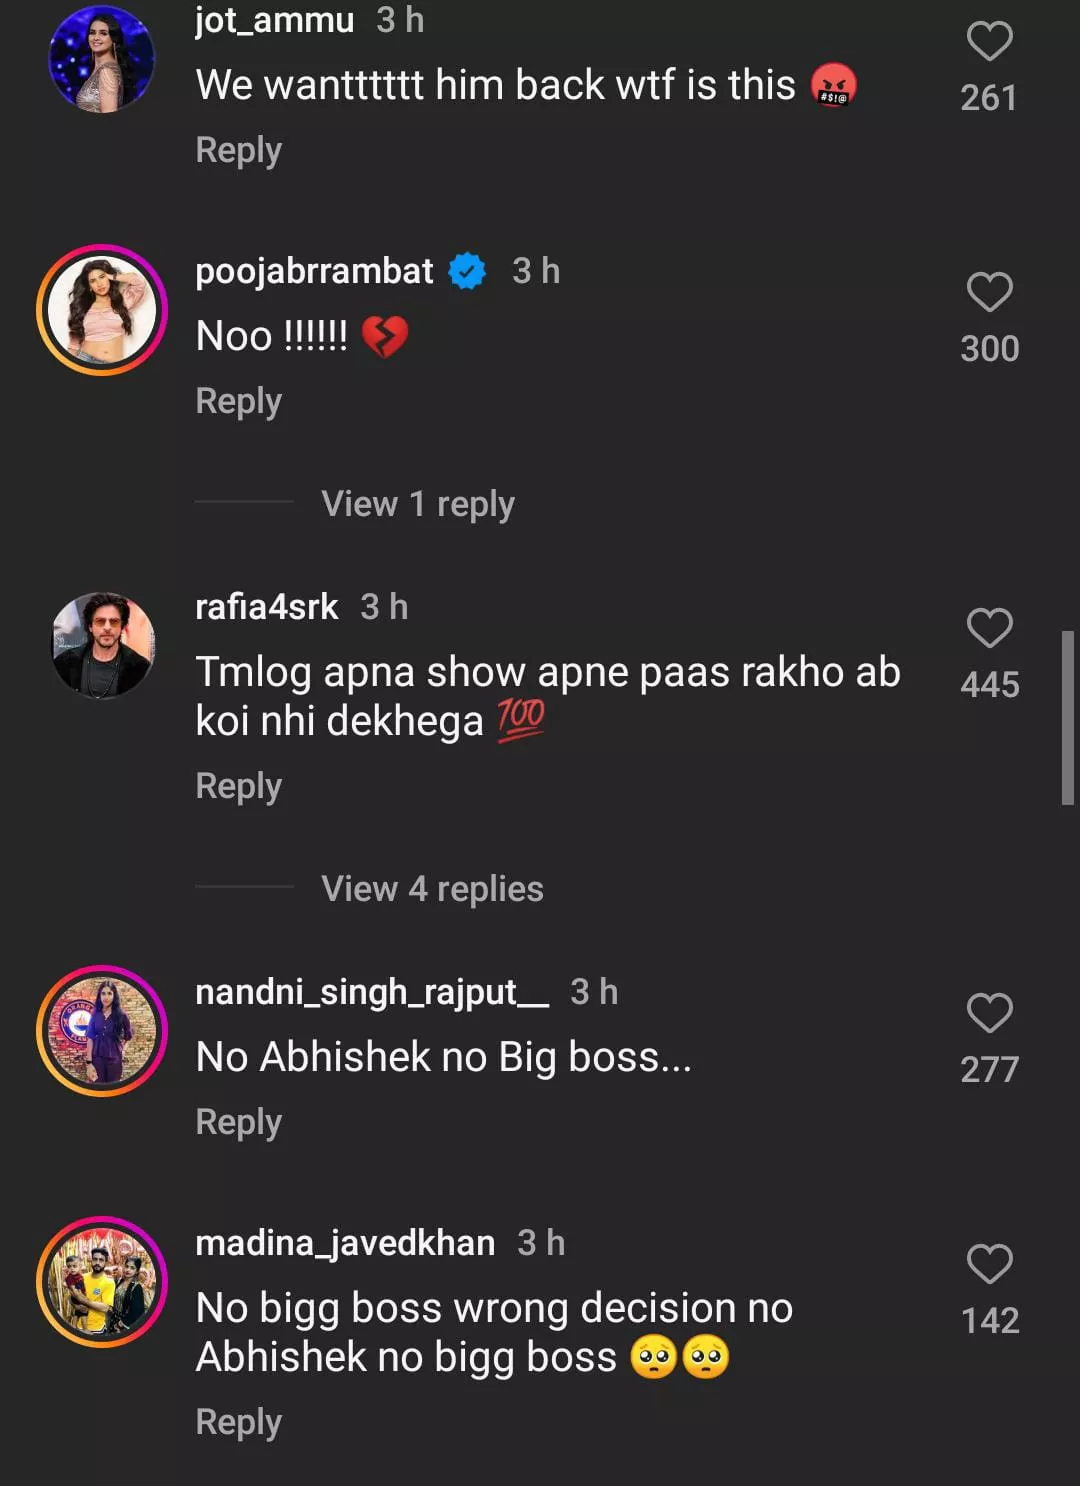Viewport: 1080px width, 1486px height.
Task: View nandni_singh_rajput__'s story avatar
Action: click(x=102, y=1031)
